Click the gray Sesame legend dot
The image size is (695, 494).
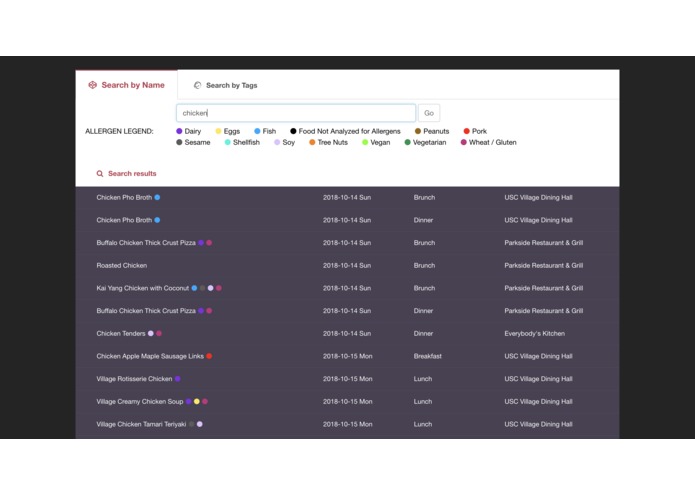(x=179, y=142)
